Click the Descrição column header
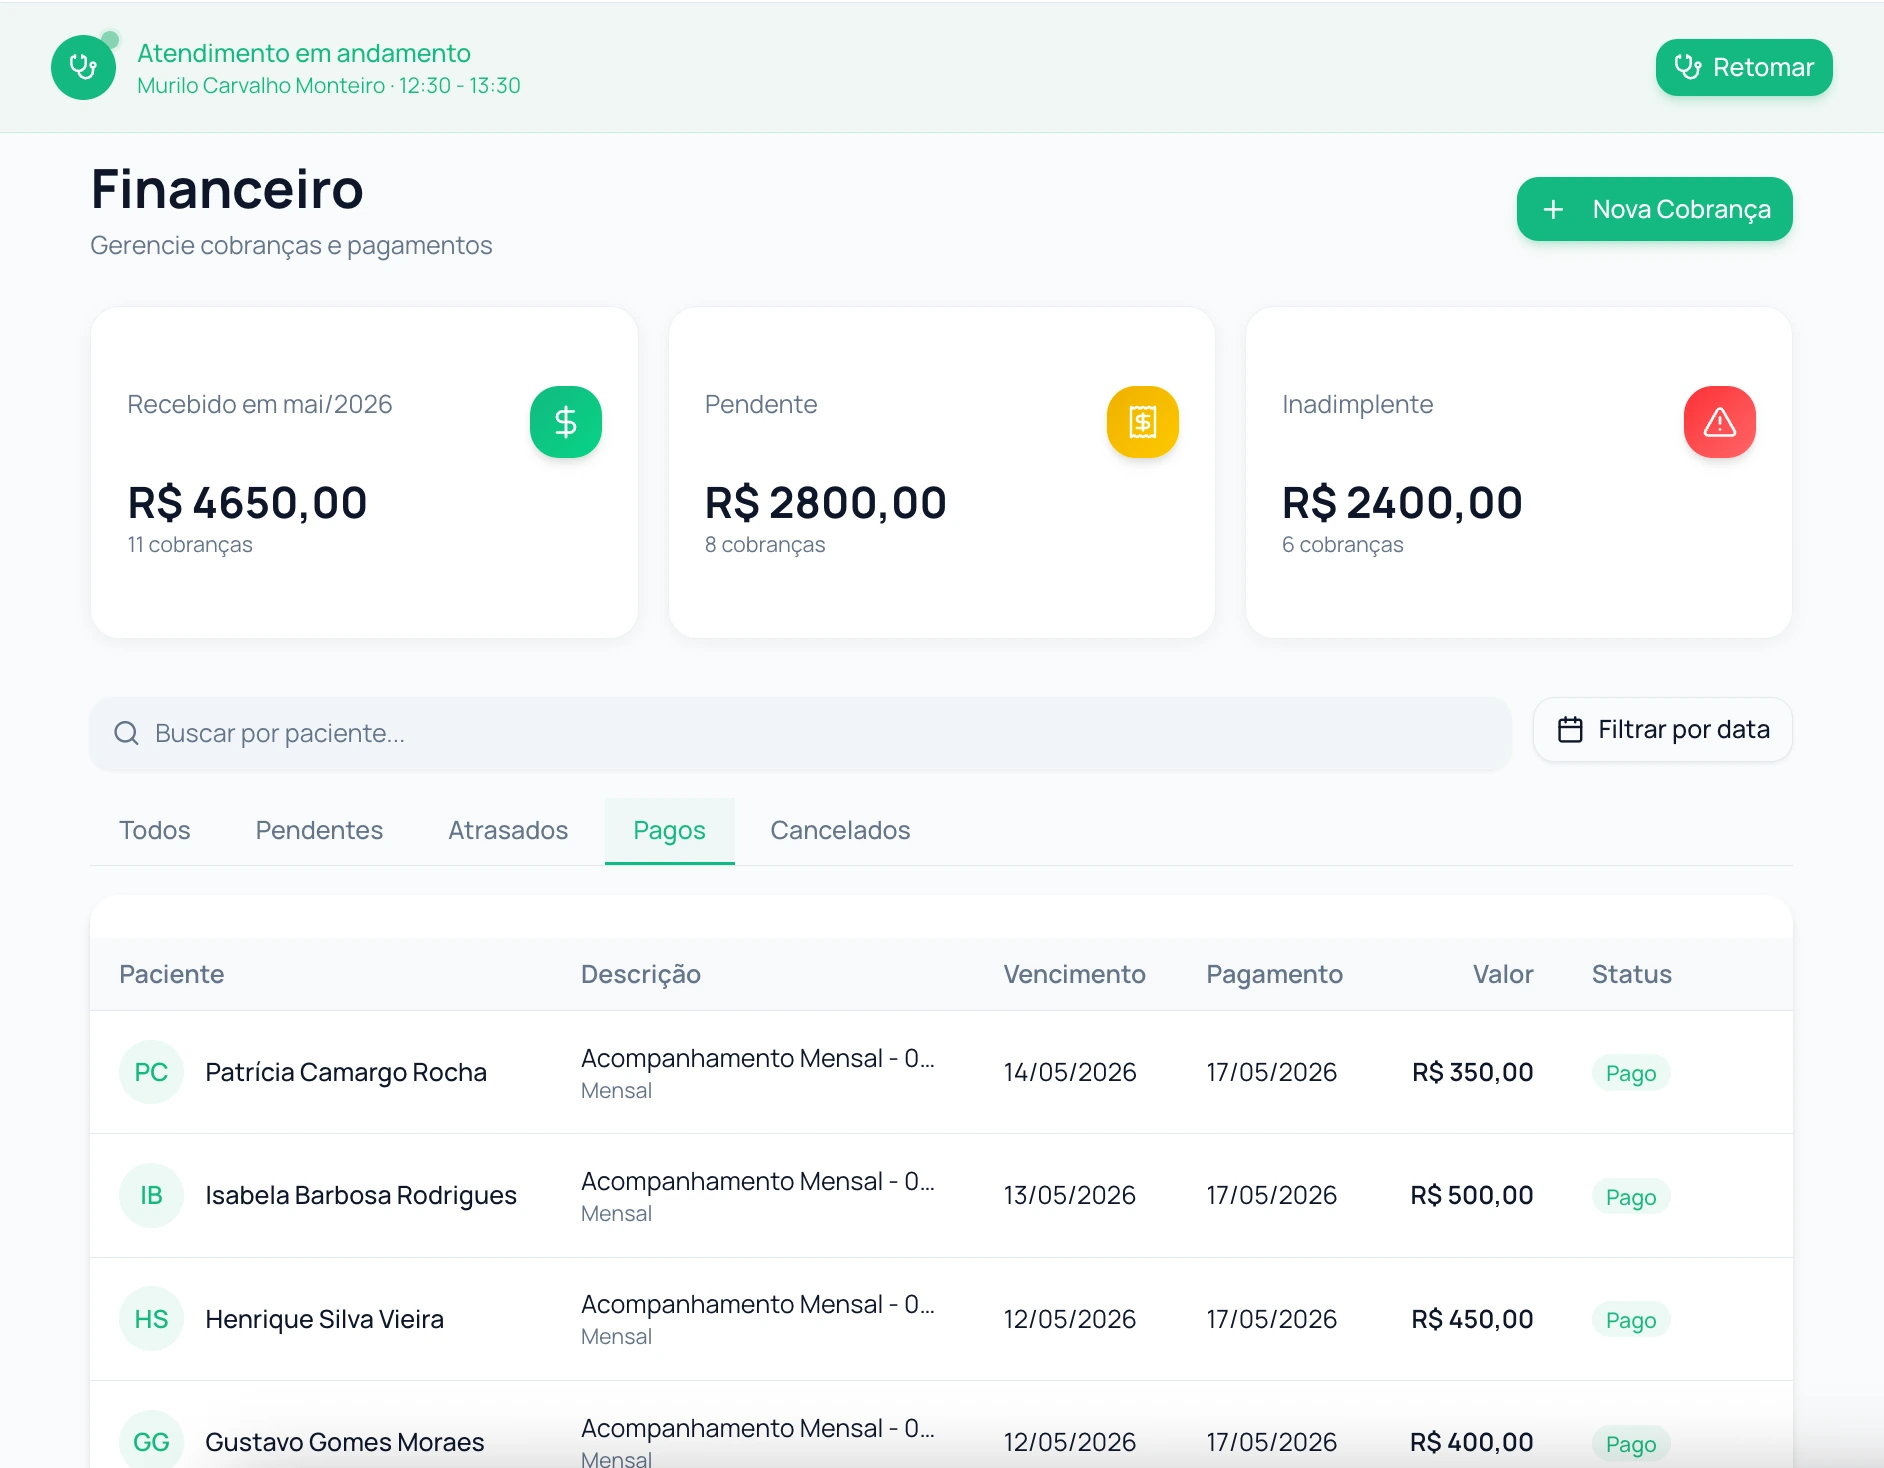This screenshot has height=1468, width=1884. pos(640,974)
